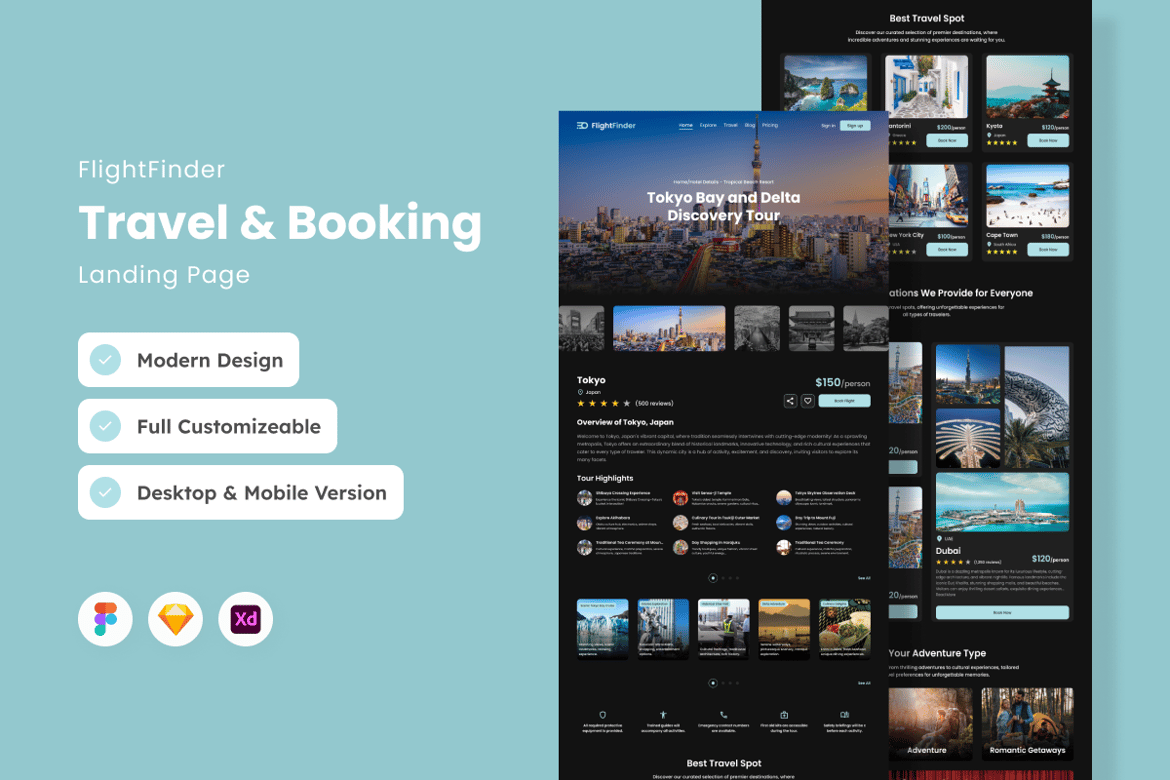Image resolution: width=1170 pixels, height=780 pixels.
Task: Favorite Tokyo using the heart icon
Action: (x=807, y=400)
